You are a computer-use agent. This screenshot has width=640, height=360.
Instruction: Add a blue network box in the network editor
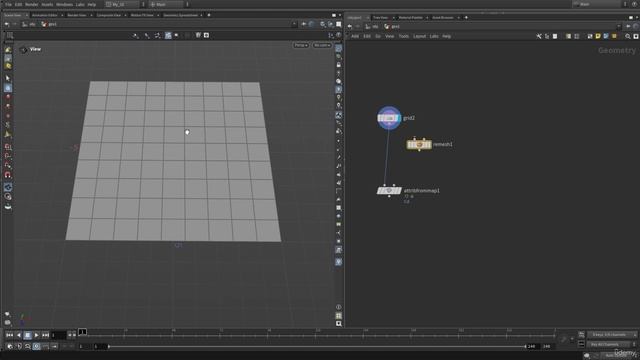606,36
